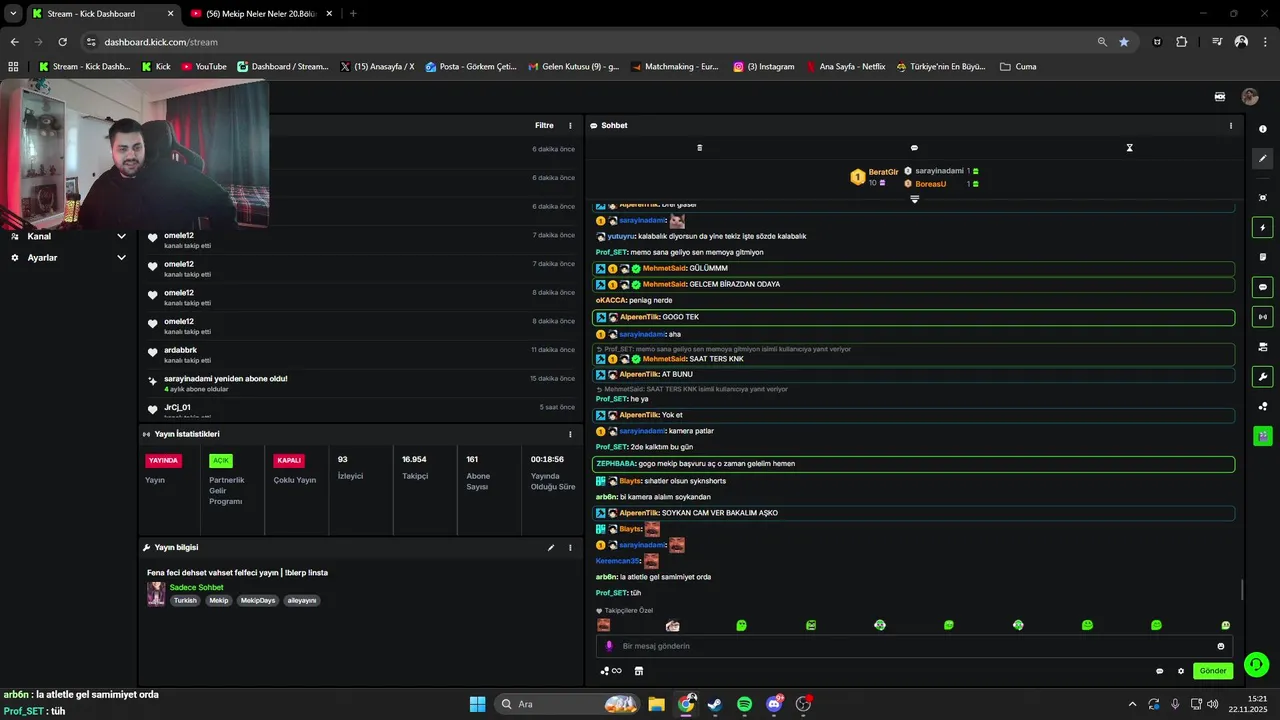This screenshot has height=720, width=1280.
Task: Open the Sohbet panel three-dot menu
Action: (1231, 126)
